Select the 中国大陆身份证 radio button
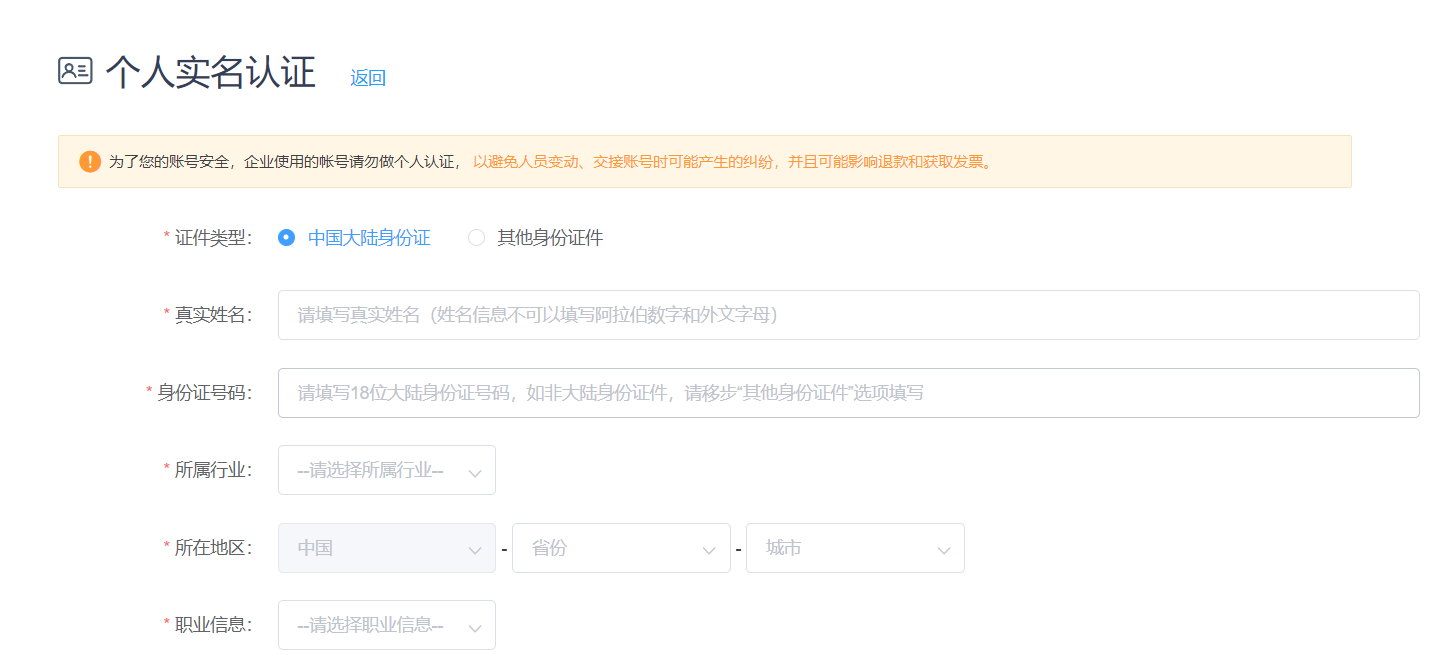Screen dimensions: 1449x660 (287, 238)
